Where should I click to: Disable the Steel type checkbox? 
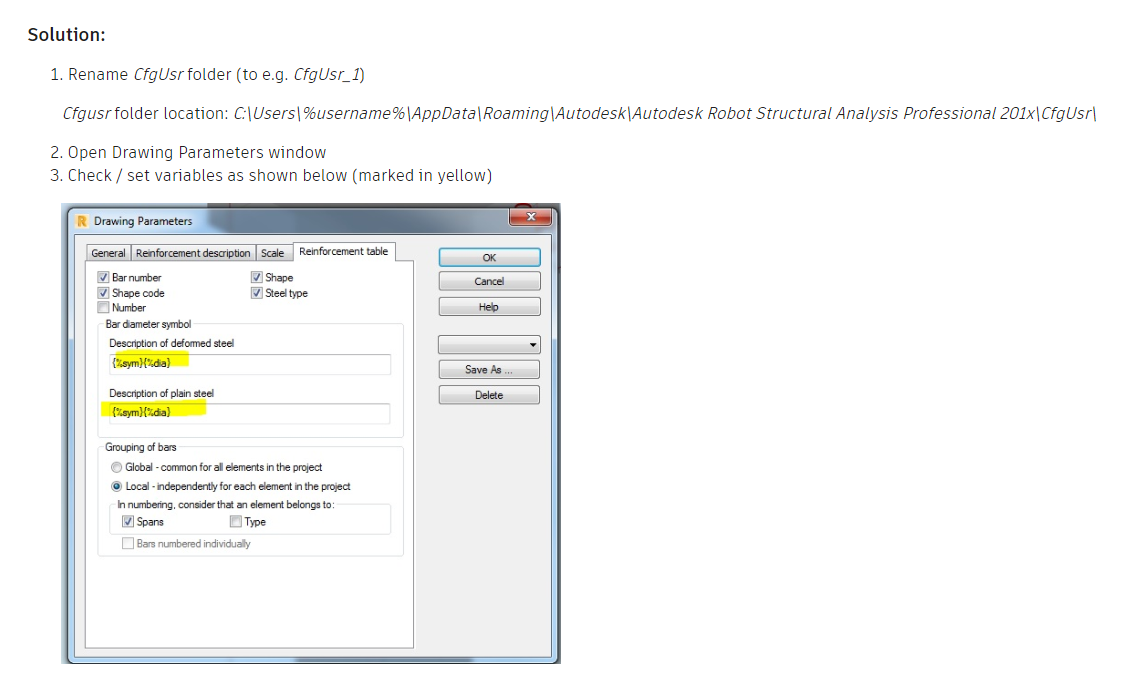point(257,293)
